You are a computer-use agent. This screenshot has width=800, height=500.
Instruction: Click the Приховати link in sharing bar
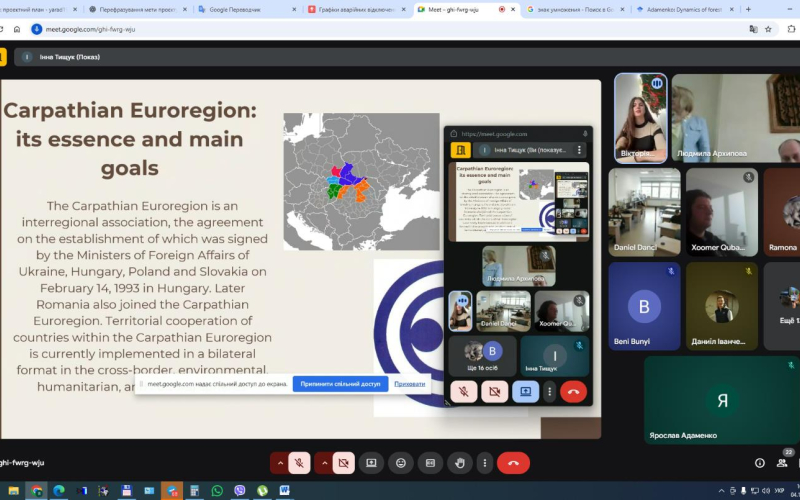point(409,384)
